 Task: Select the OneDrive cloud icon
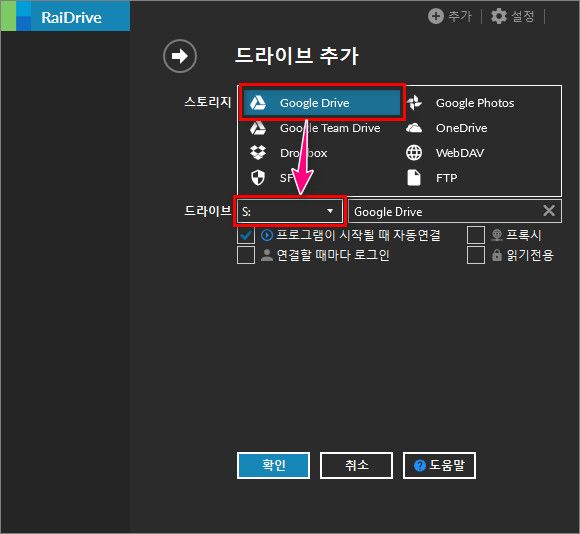[414, 128]
